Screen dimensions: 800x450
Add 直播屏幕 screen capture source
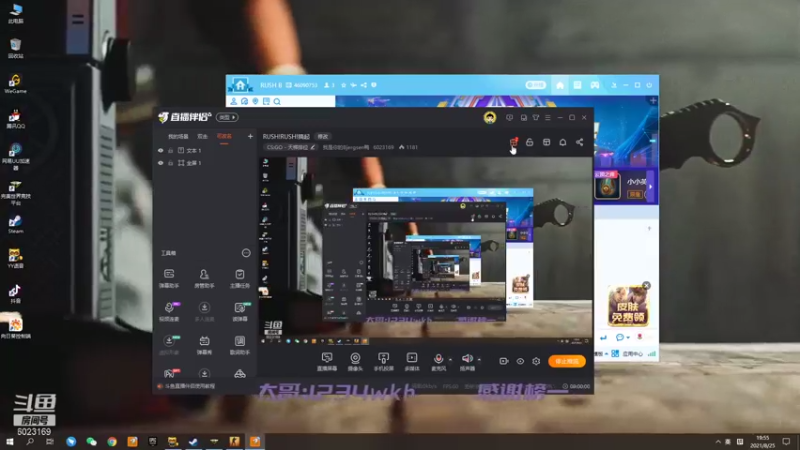coord(327,361)
